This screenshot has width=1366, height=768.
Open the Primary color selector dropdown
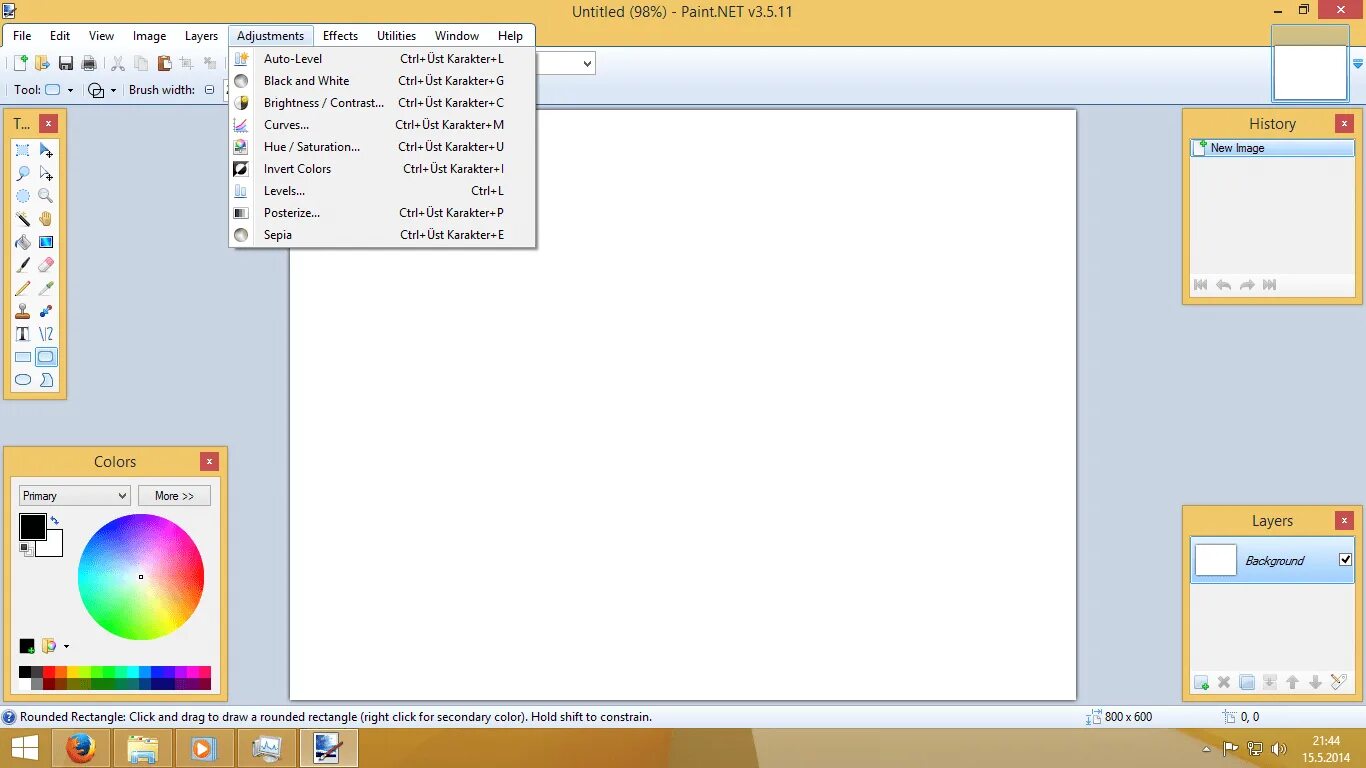(75, 496)
